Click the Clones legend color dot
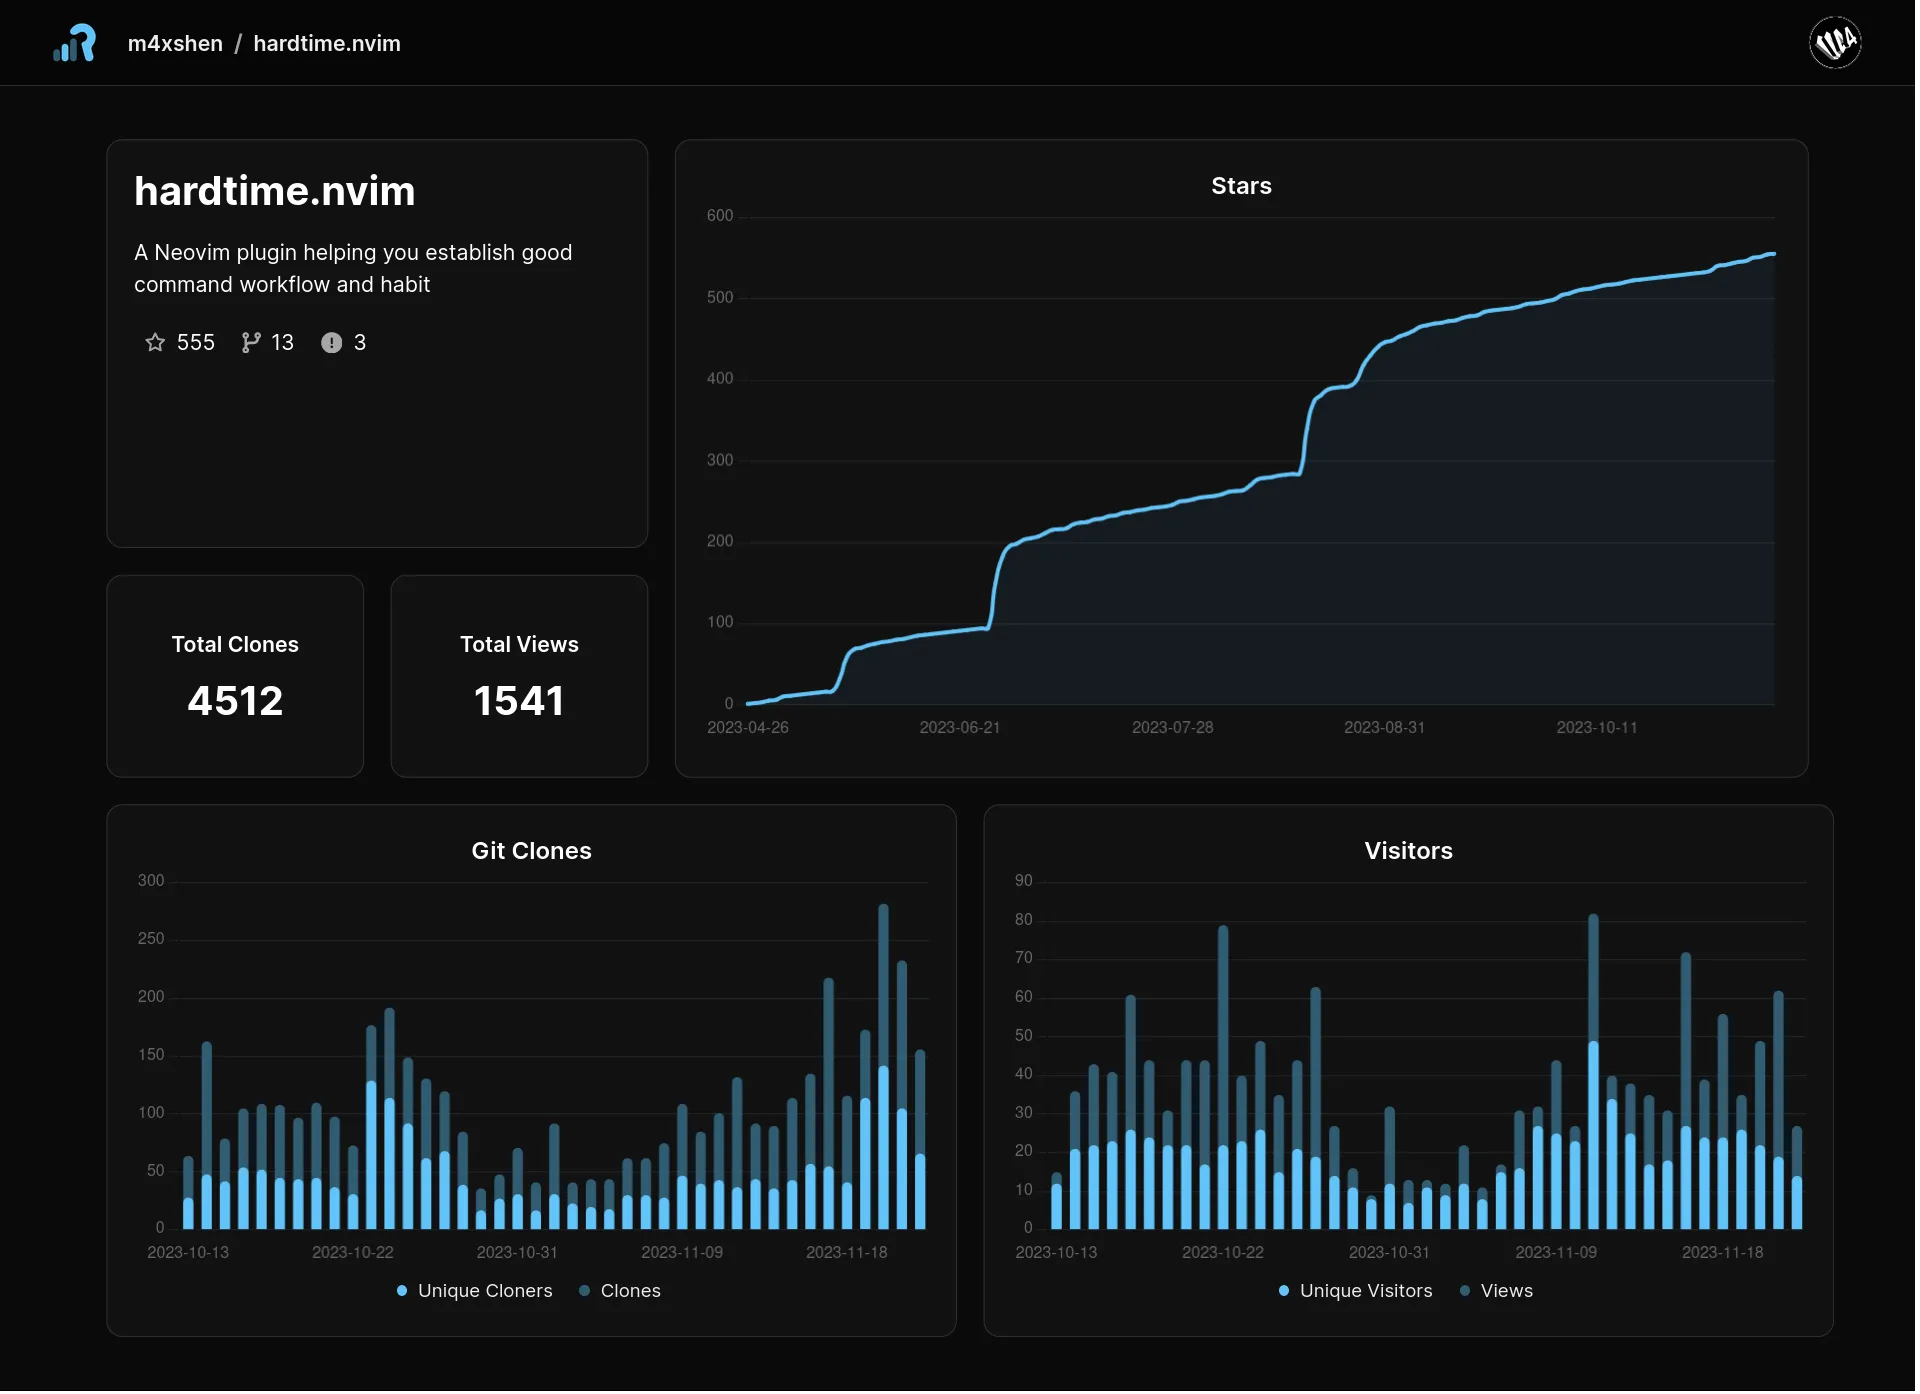 [586, 1293]
